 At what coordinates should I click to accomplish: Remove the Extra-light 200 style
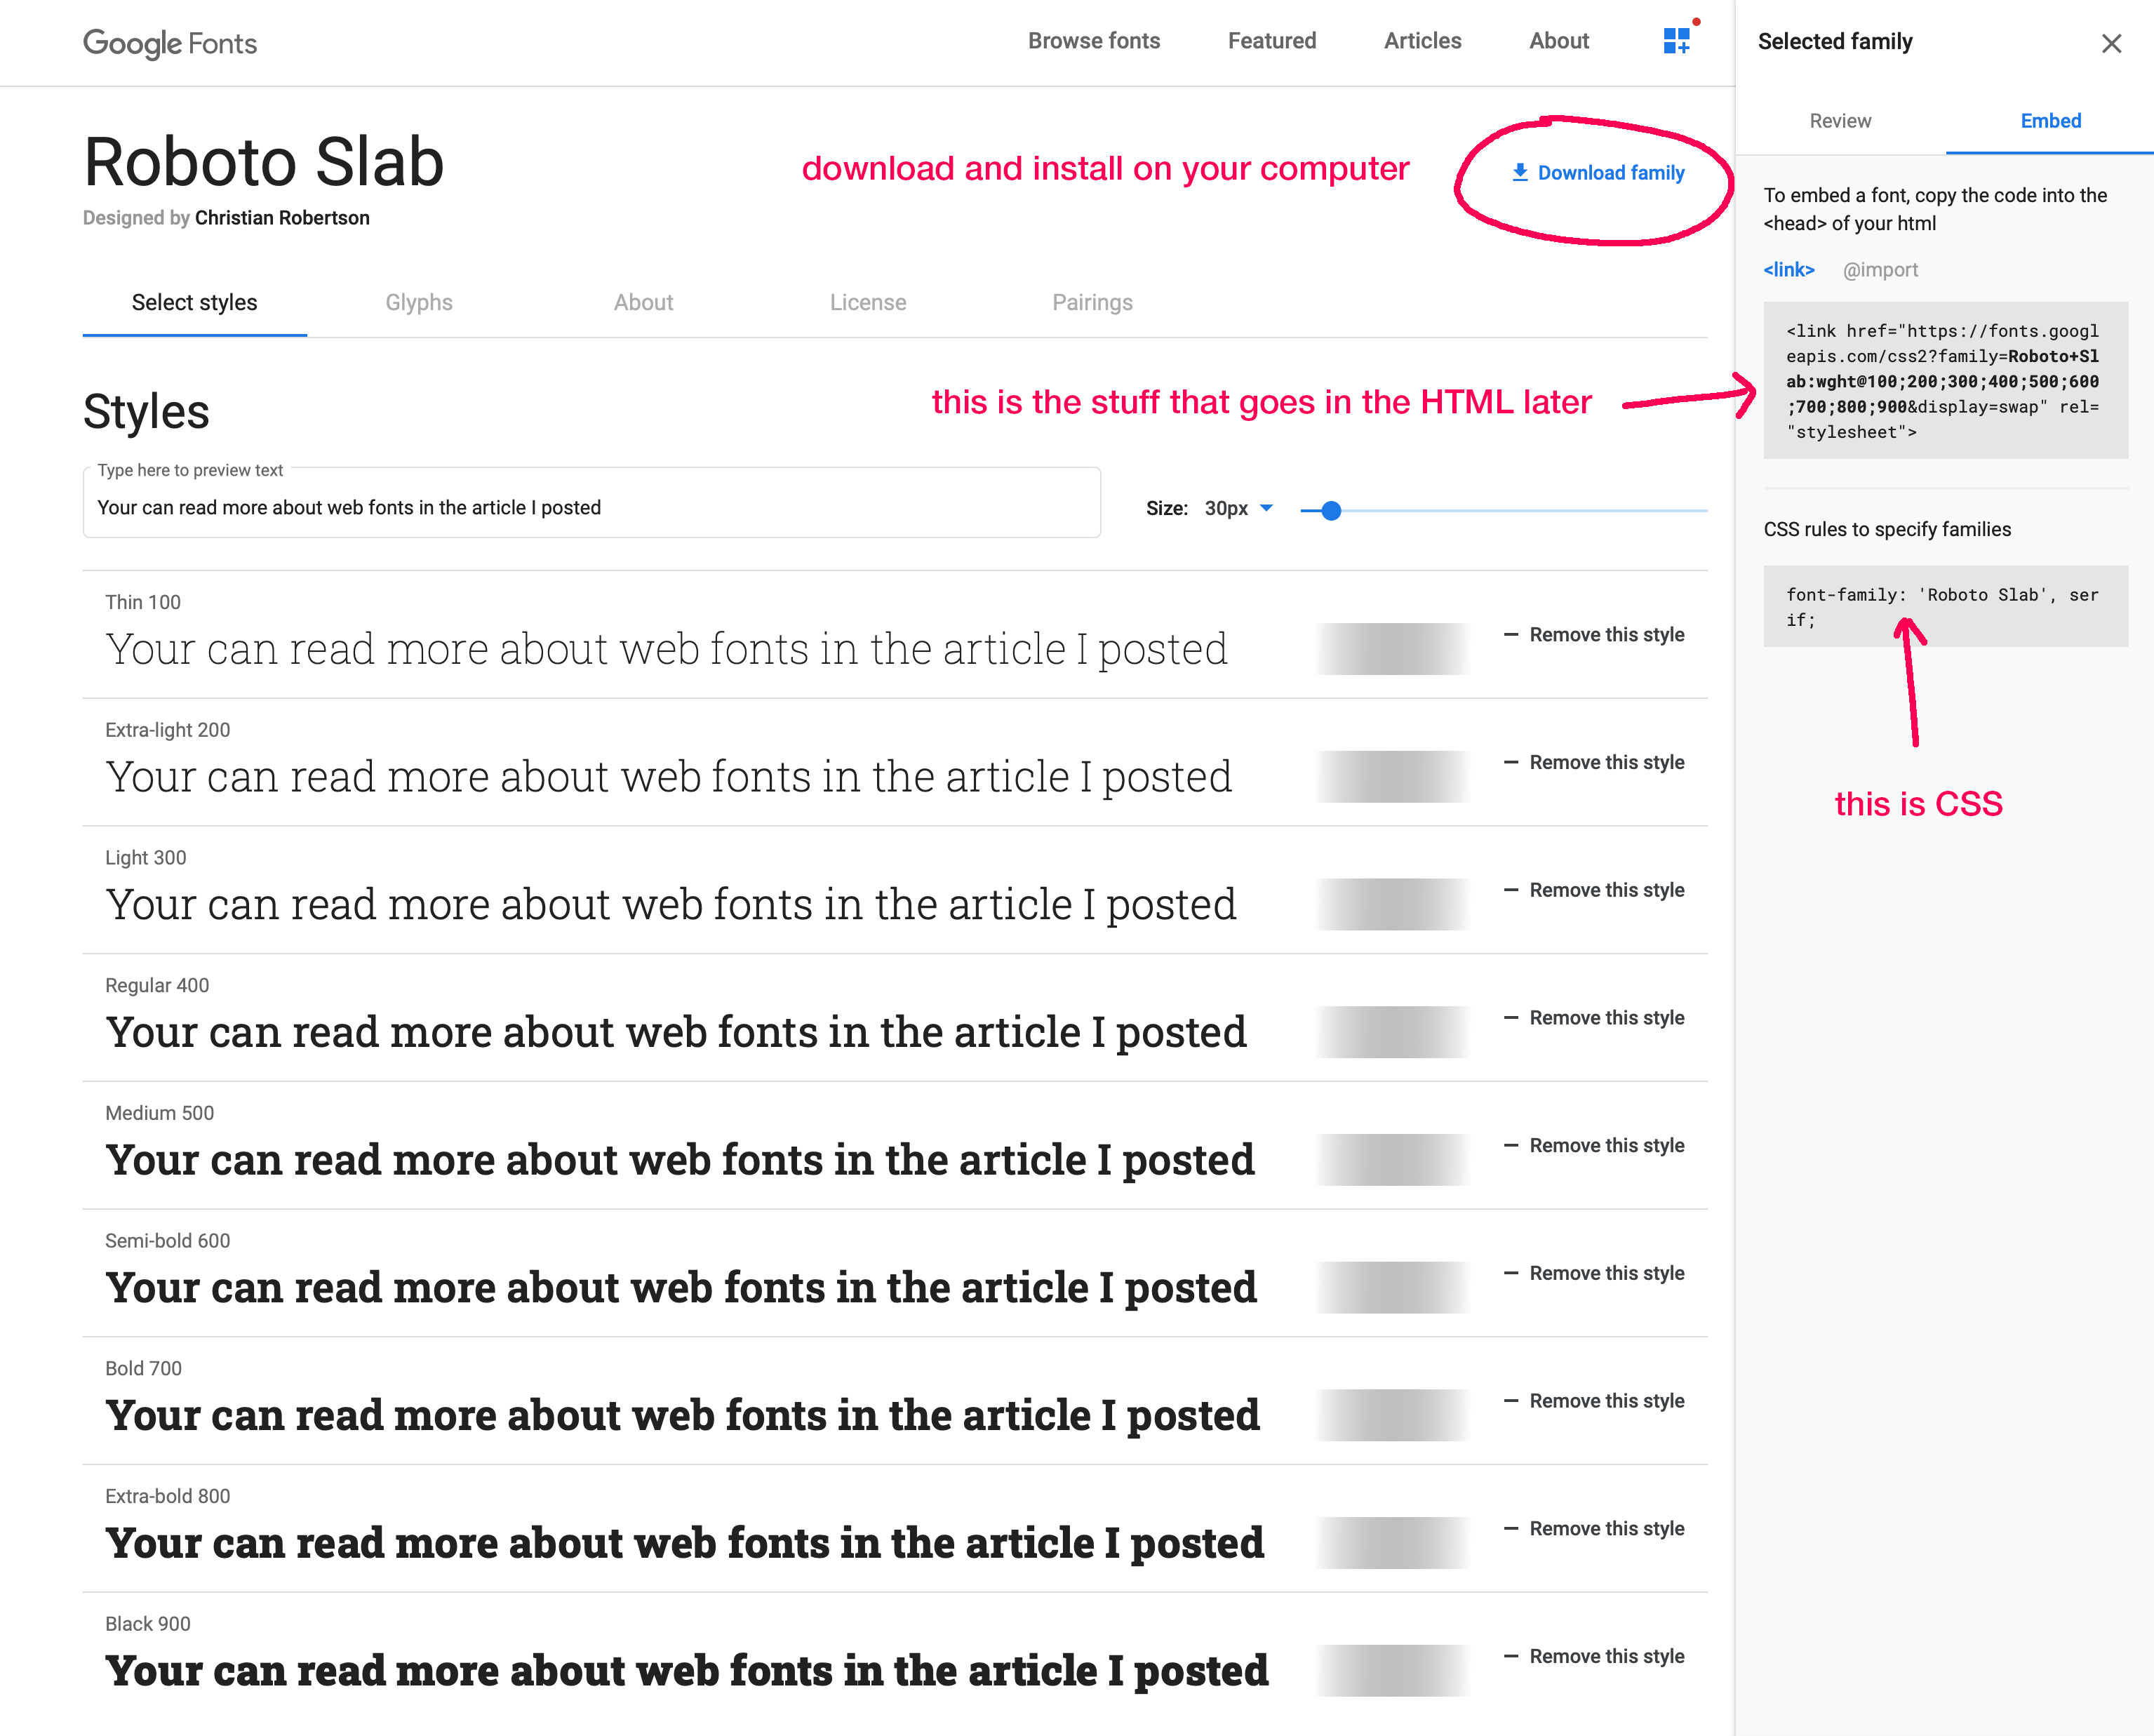[x=1594, y=762]
